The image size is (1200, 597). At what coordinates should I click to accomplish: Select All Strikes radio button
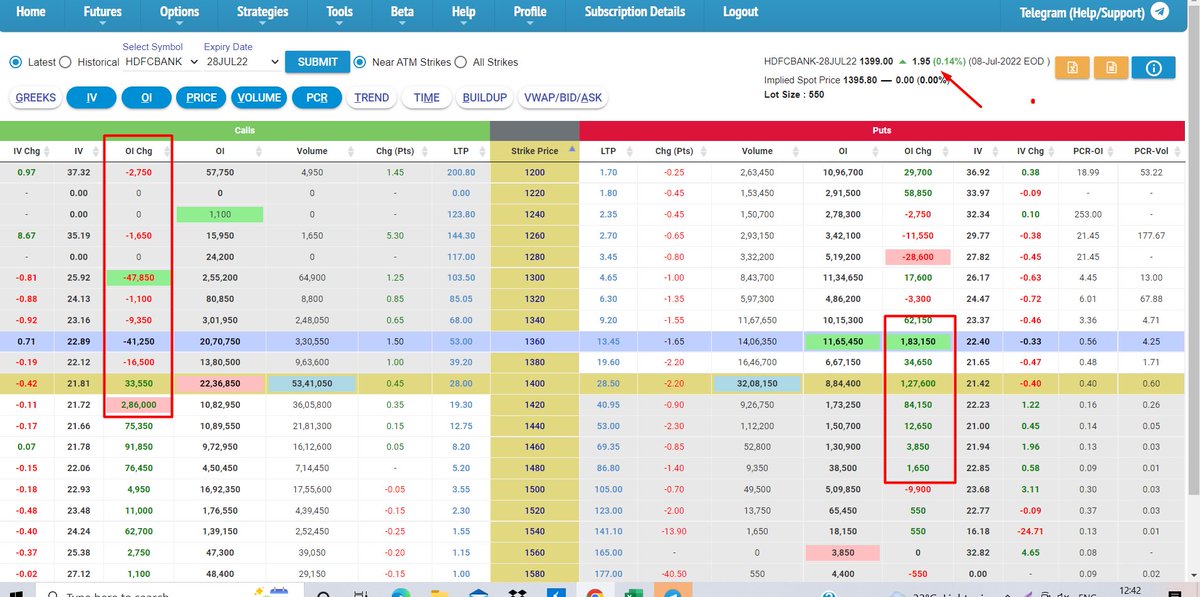click(x=461, y=62)
